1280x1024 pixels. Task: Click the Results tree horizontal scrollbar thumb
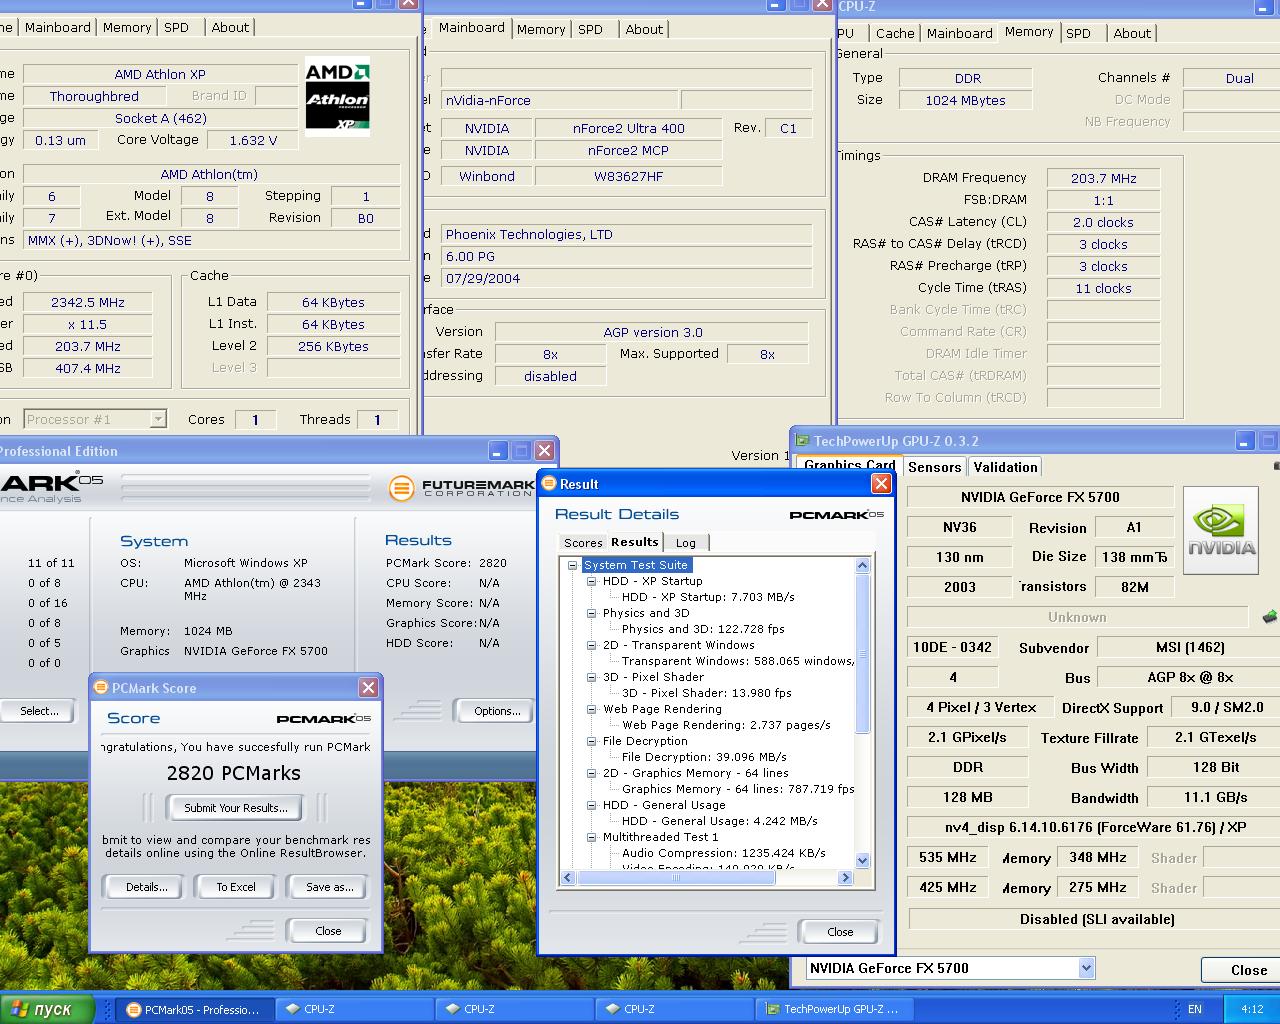point(675,877)
